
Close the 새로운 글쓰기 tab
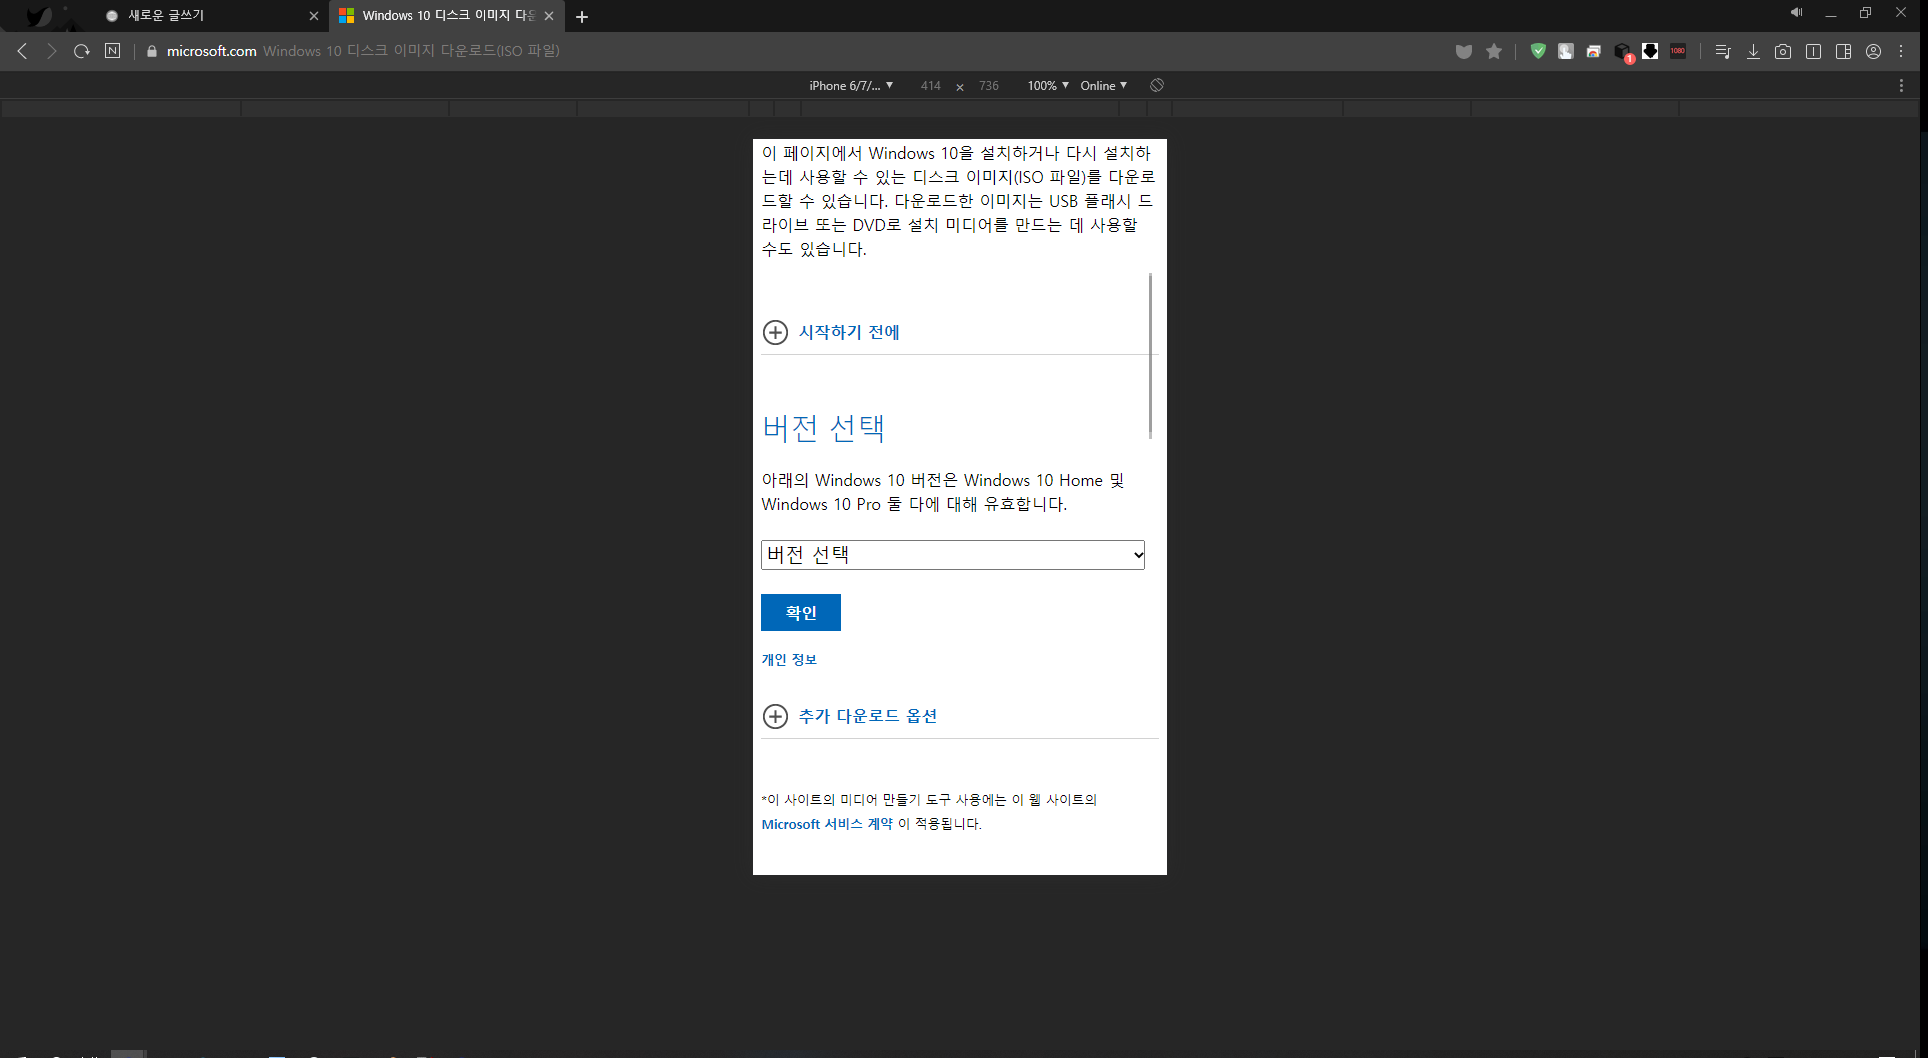314,16
